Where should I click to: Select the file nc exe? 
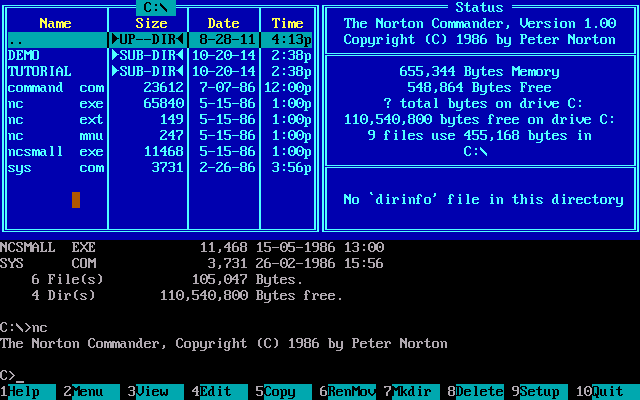pos(160,104)
